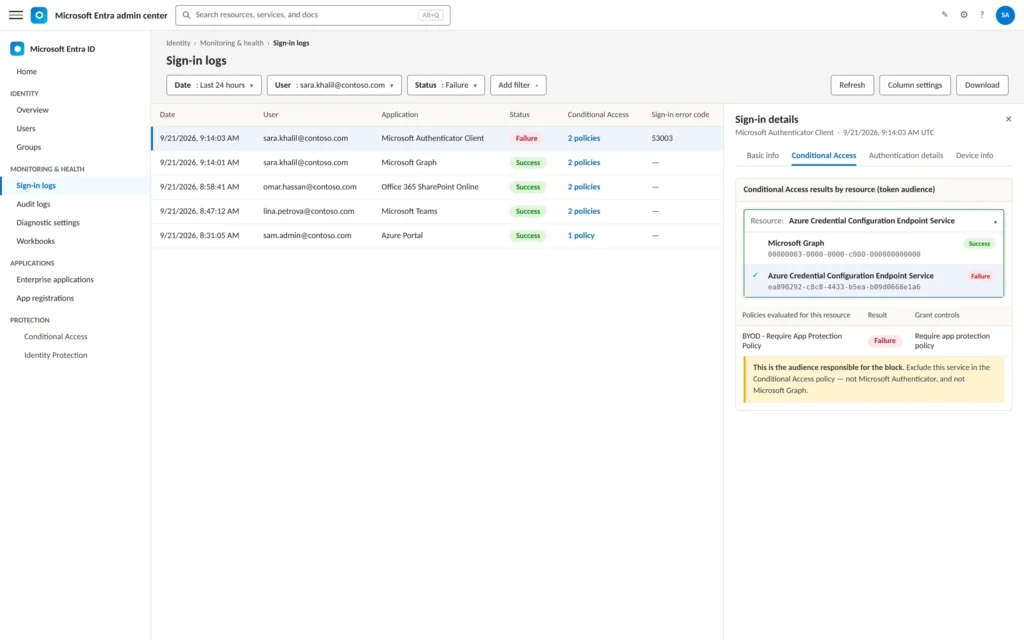The height and width of the screenshot is (640, 1024).
Task: Select Azure Credential Configuration Endpoint Service option
Action: click(x=873, y=281)
